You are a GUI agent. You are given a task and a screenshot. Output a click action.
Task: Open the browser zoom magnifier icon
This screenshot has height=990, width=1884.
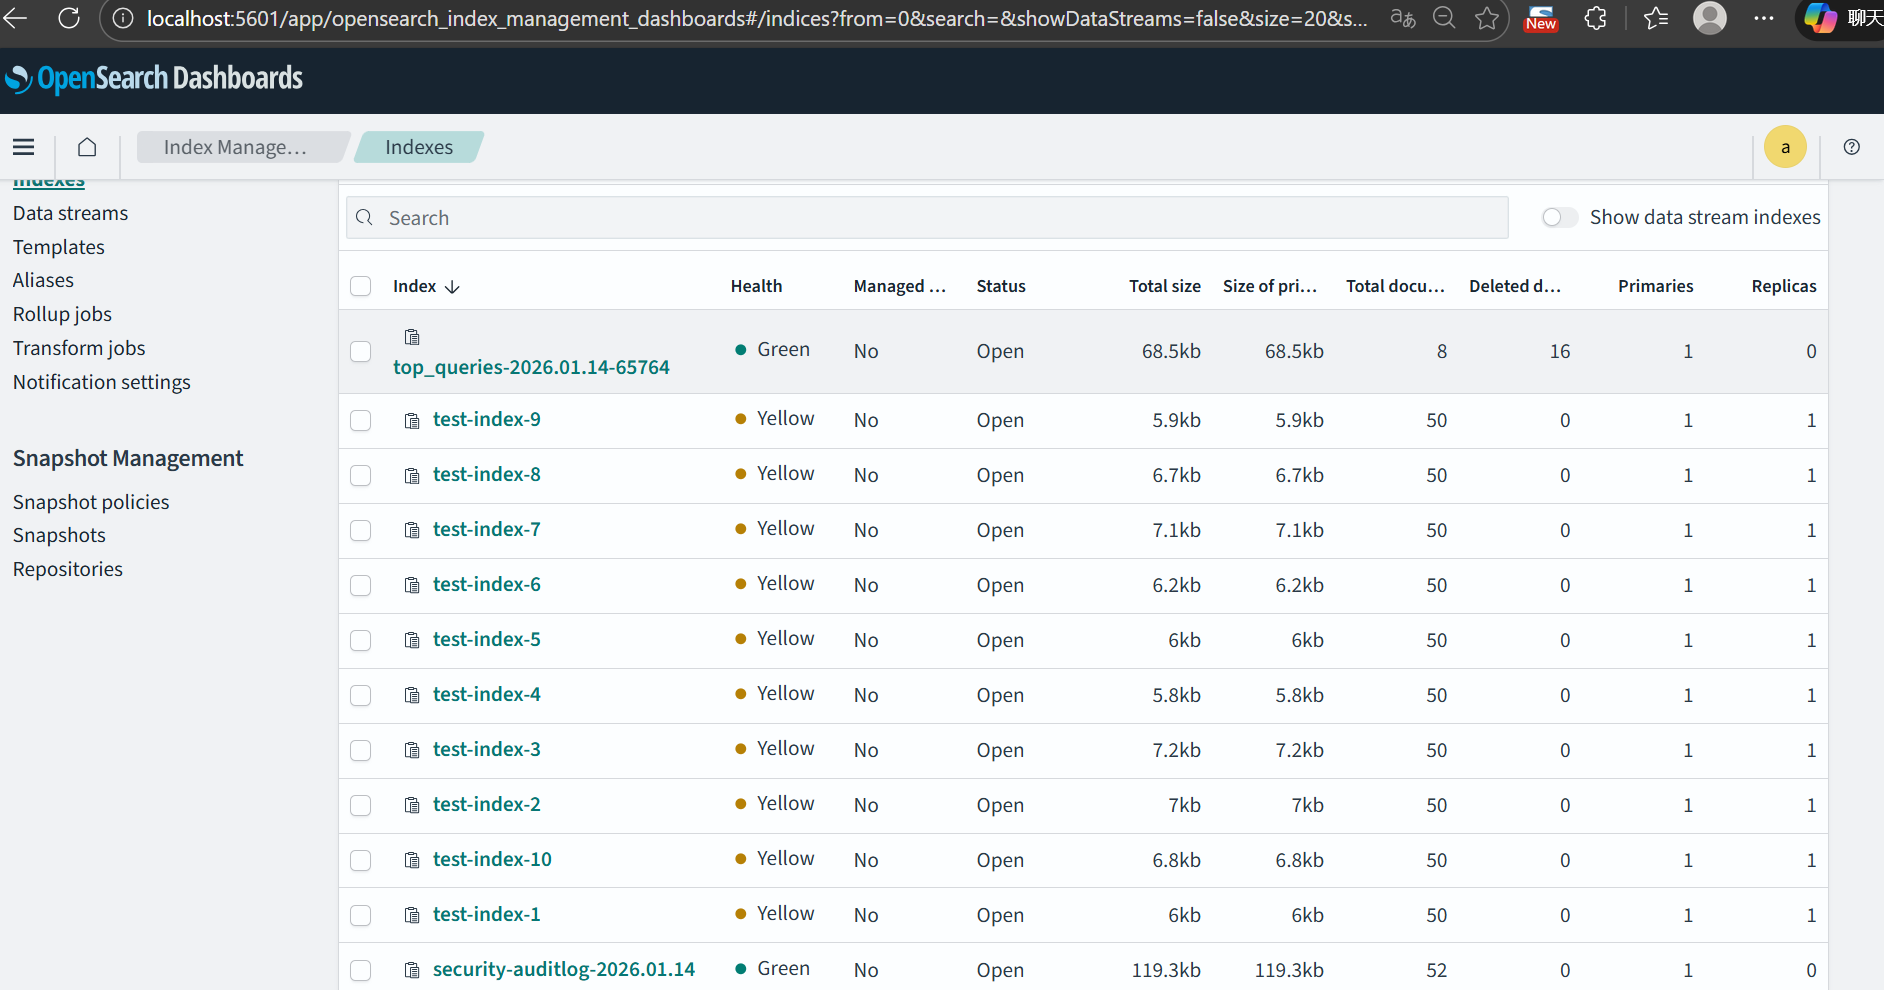point(1444,18)
